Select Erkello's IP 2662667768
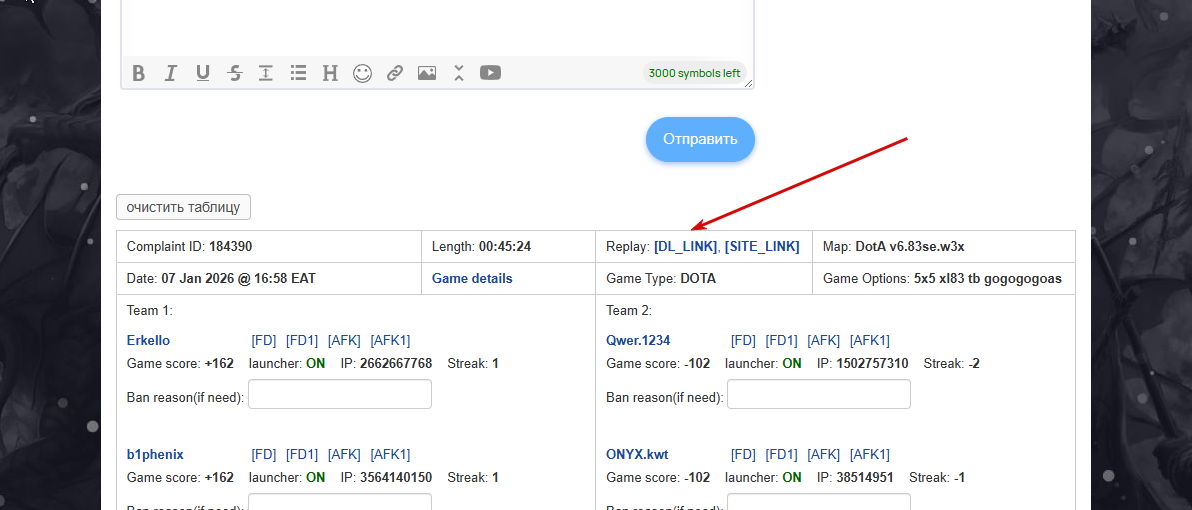 point(396,363)
